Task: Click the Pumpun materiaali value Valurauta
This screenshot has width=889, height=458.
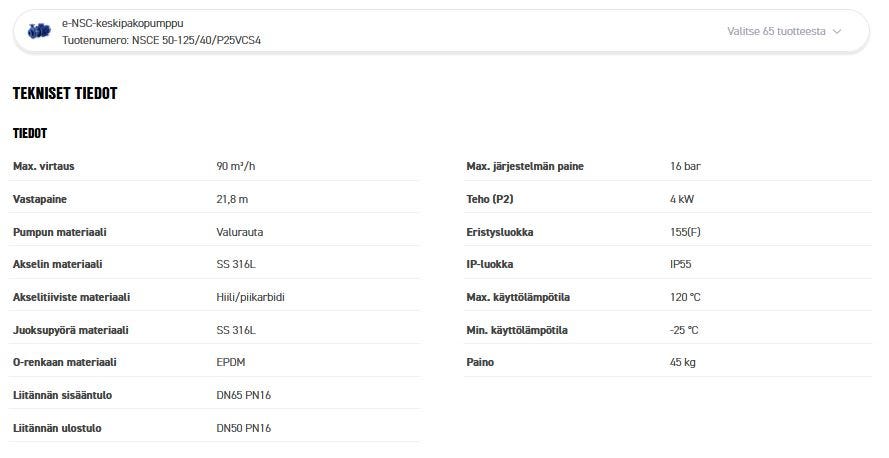Action: click(x=240, y=232)
